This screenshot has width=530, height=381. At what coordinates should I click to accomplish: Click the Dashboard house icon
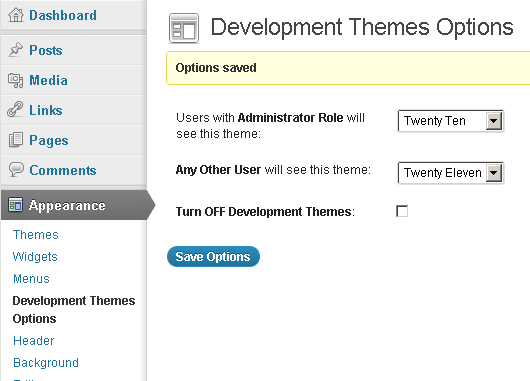click(x=16, y=15)
